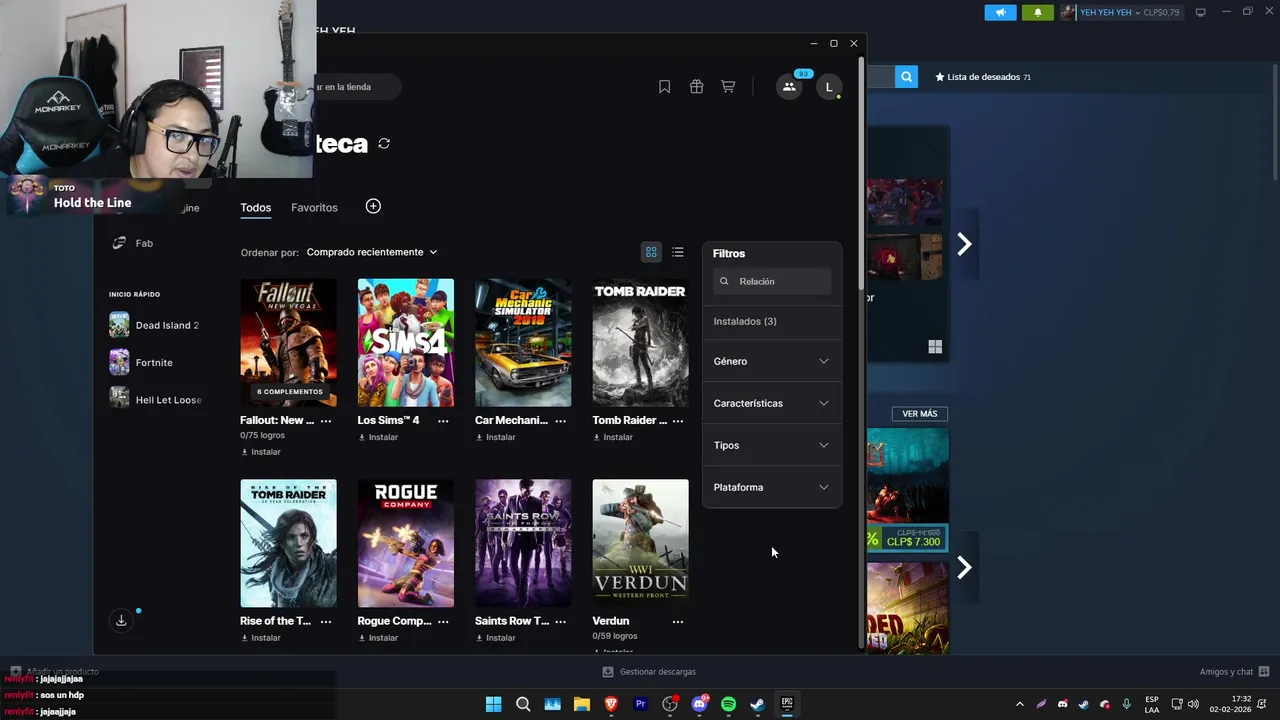Focus the Relación filter search field
Viewport: 1280px width, 720px height.
pos(772,281)
